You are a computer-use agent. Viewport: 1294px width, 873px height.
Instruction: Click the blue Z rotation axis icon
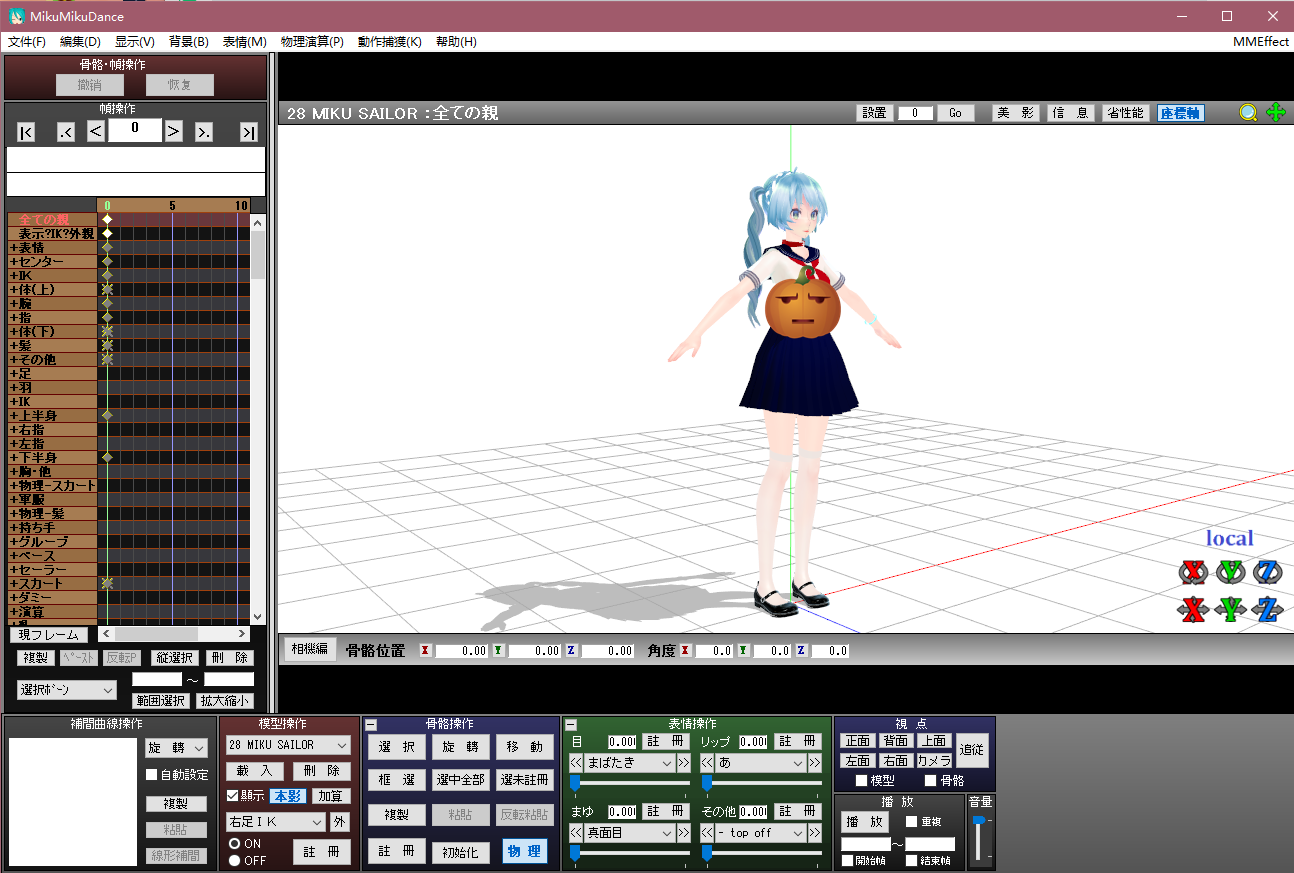point(1267,572)
